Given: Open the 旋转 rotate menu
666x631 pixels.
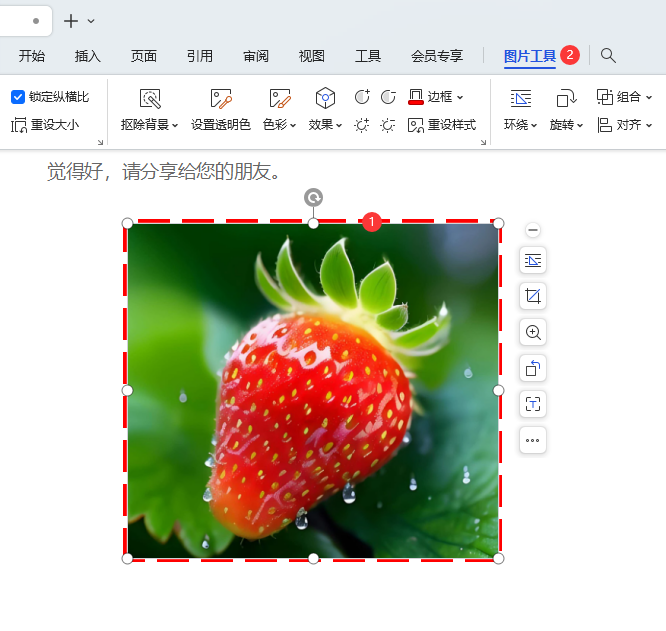Looking at the screenshot, I should (566, 110).
